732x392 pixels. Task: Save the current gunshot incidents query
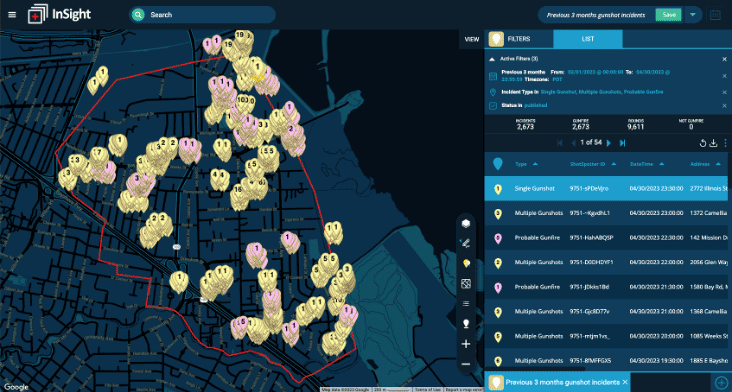669,15
